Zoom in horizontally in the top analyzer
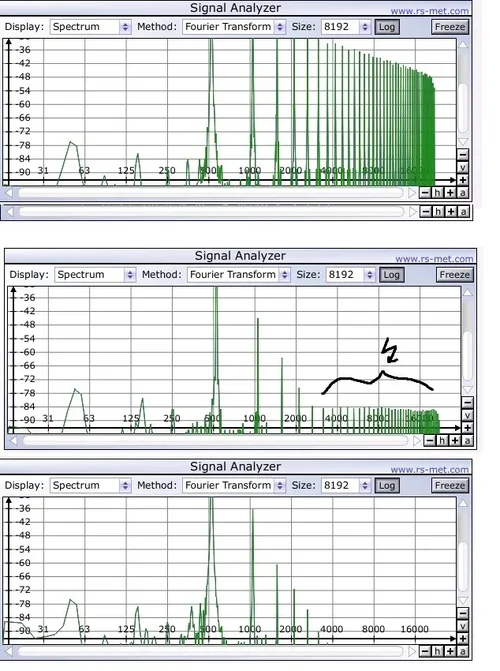 pyautogui.click(x=450, y=193)
